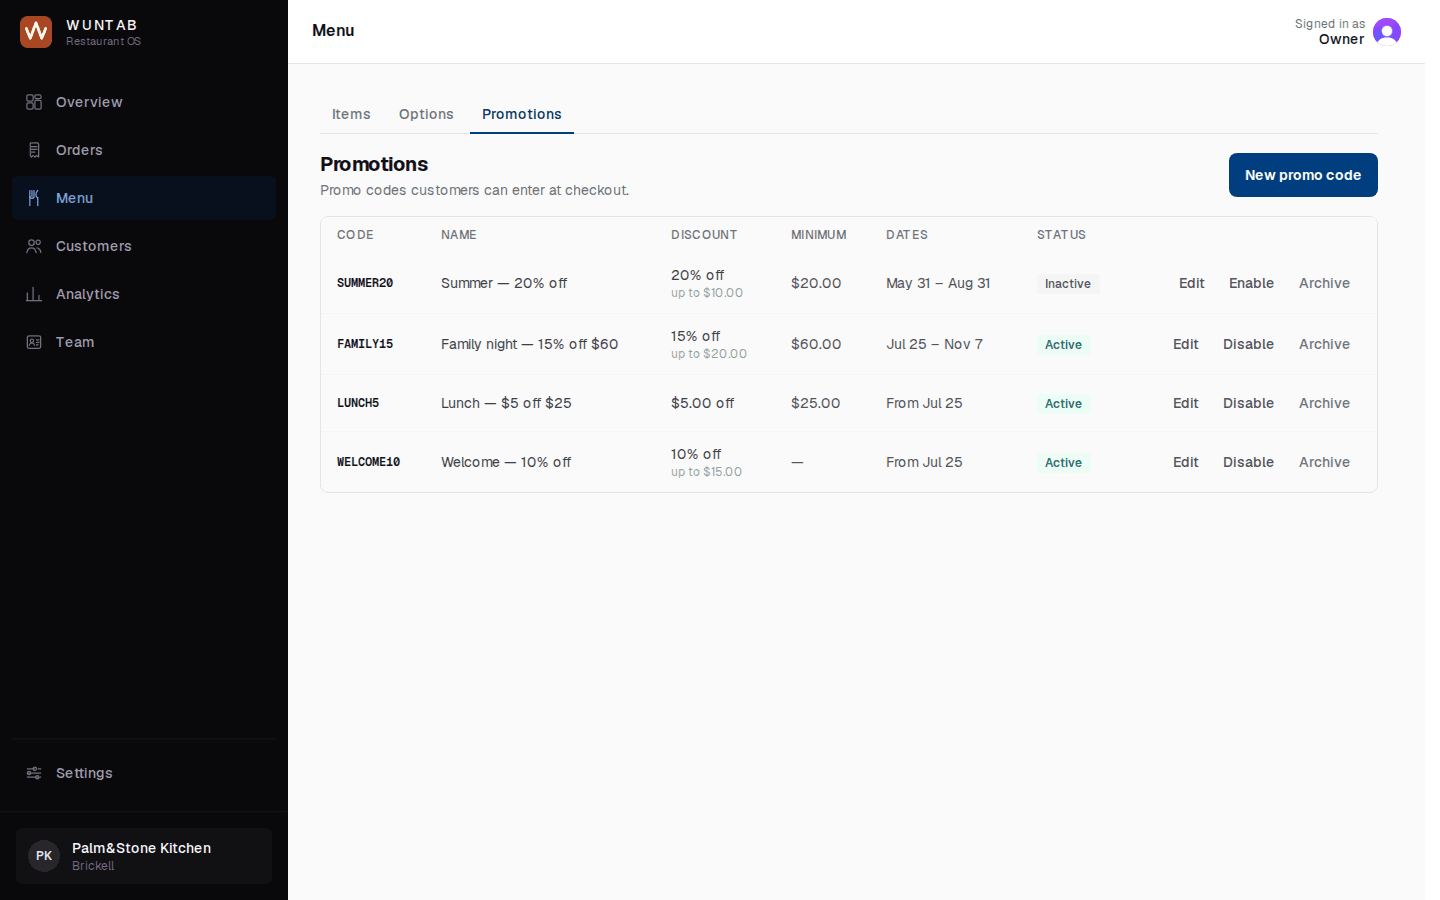The image size is (1440, 900).
Task: Open Overview via its grid icon
Action: 34,102
